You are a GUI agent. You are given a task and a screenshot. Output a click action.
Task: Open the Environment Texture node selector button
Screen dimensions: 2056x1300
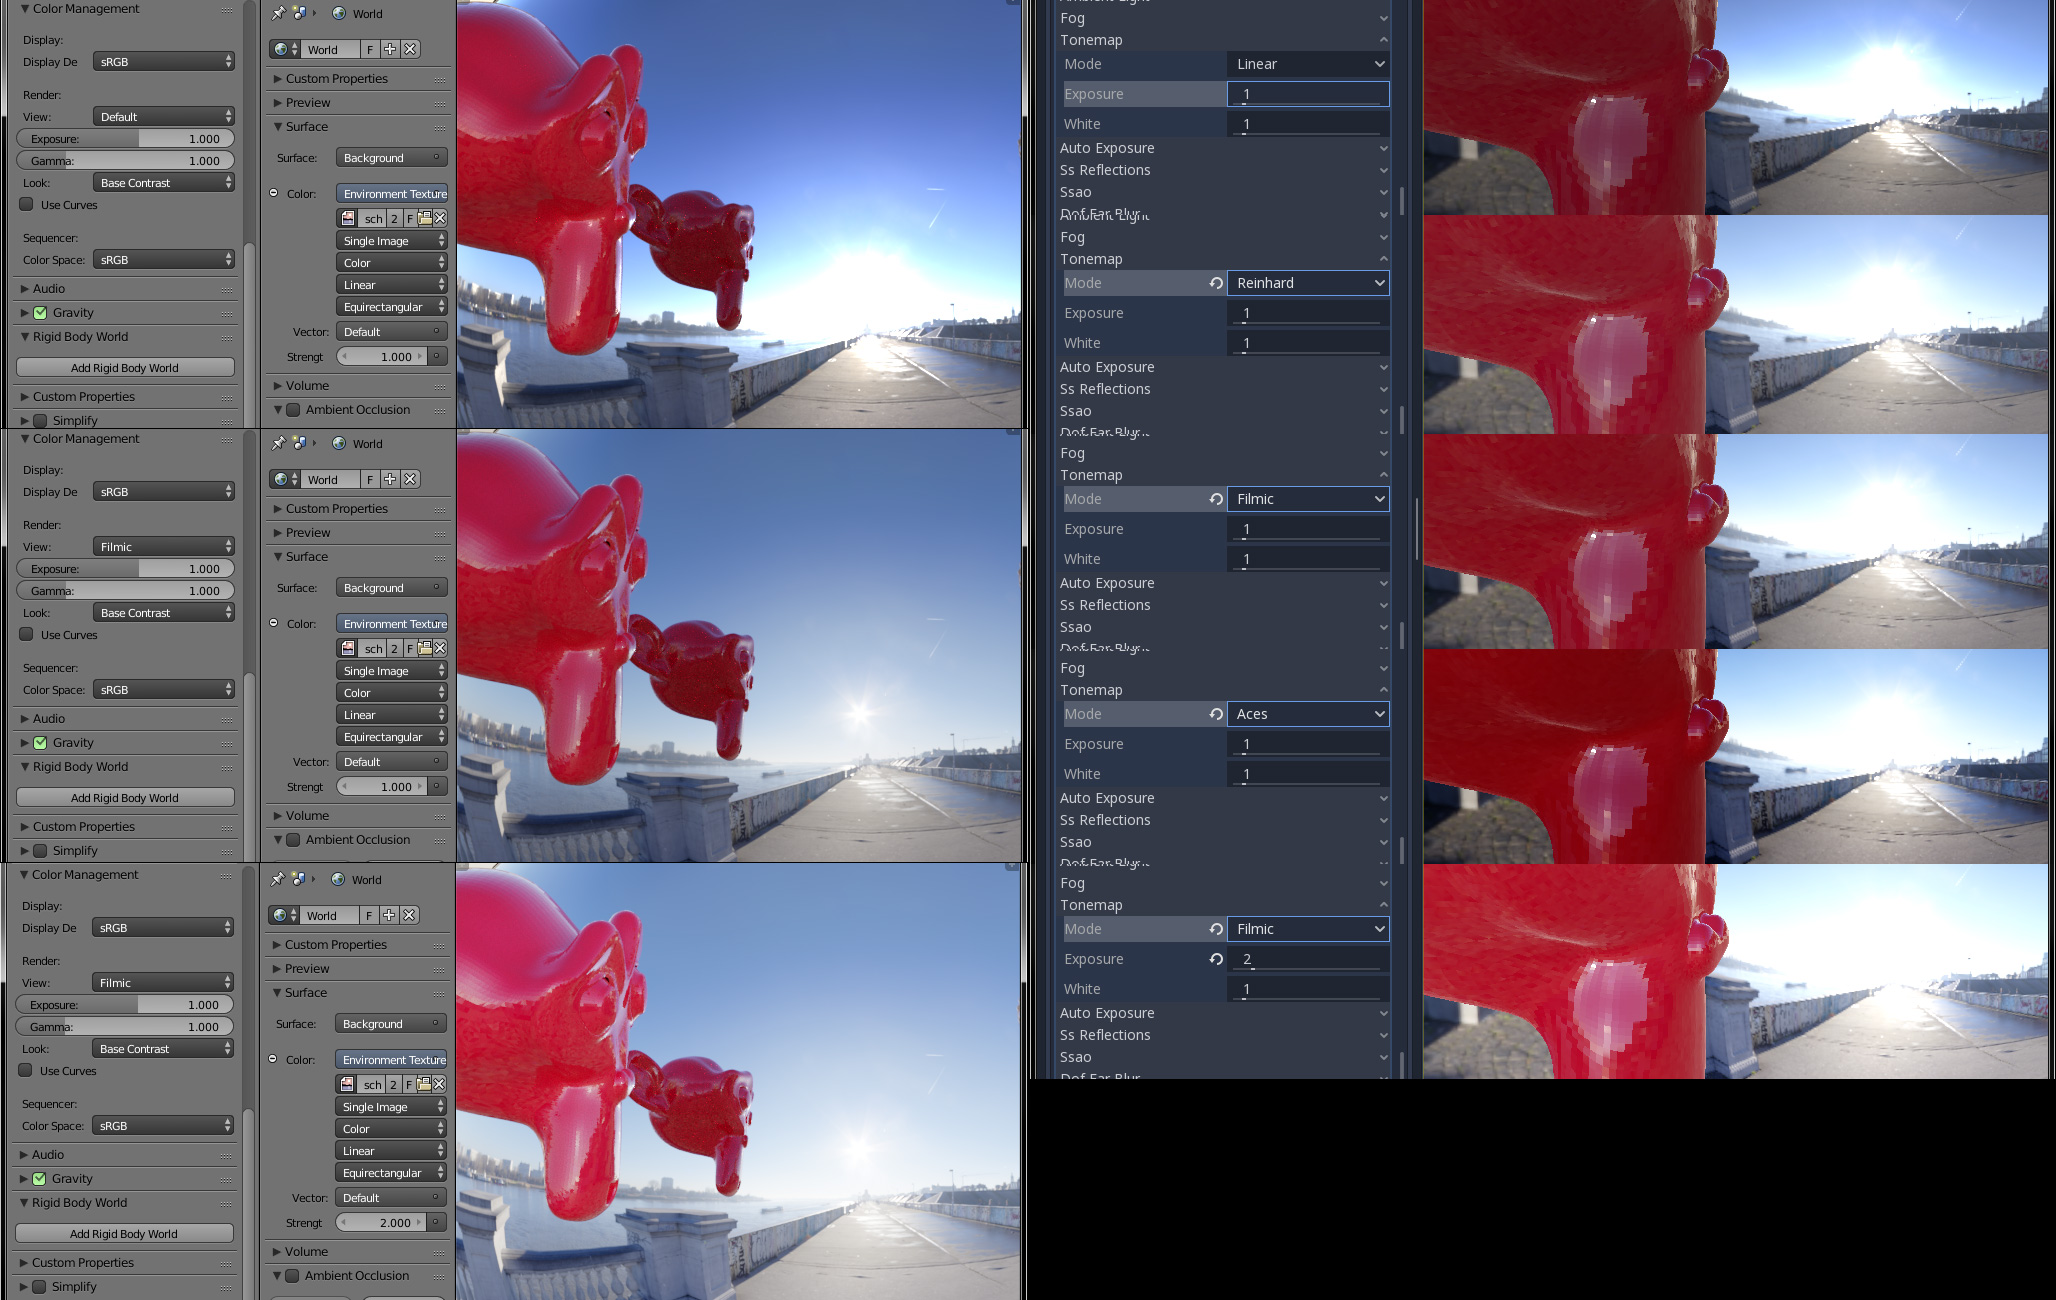pyautogui.click(x=392, y=193)
